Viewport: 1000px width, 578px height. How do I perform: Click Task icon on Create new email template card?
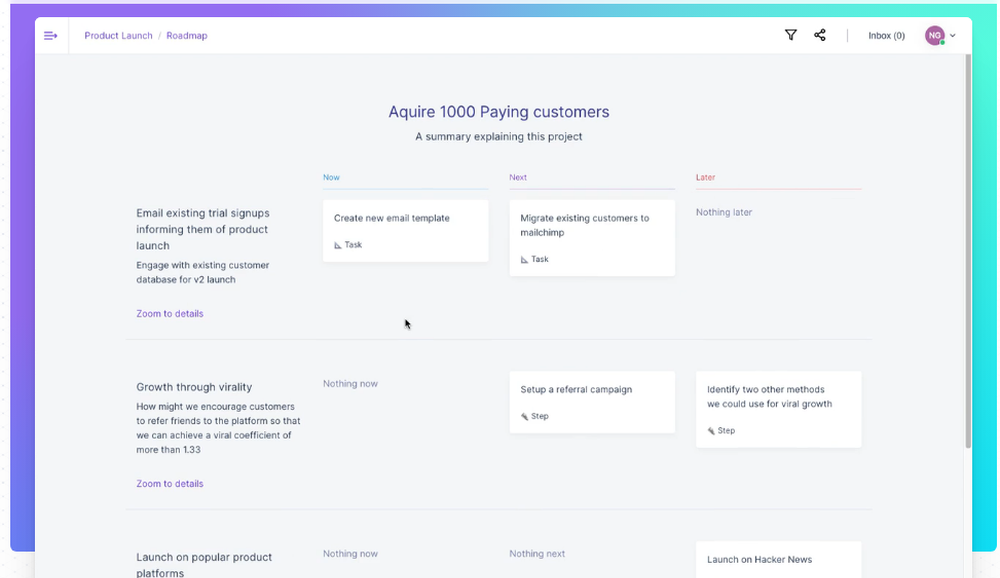point(338,245)
